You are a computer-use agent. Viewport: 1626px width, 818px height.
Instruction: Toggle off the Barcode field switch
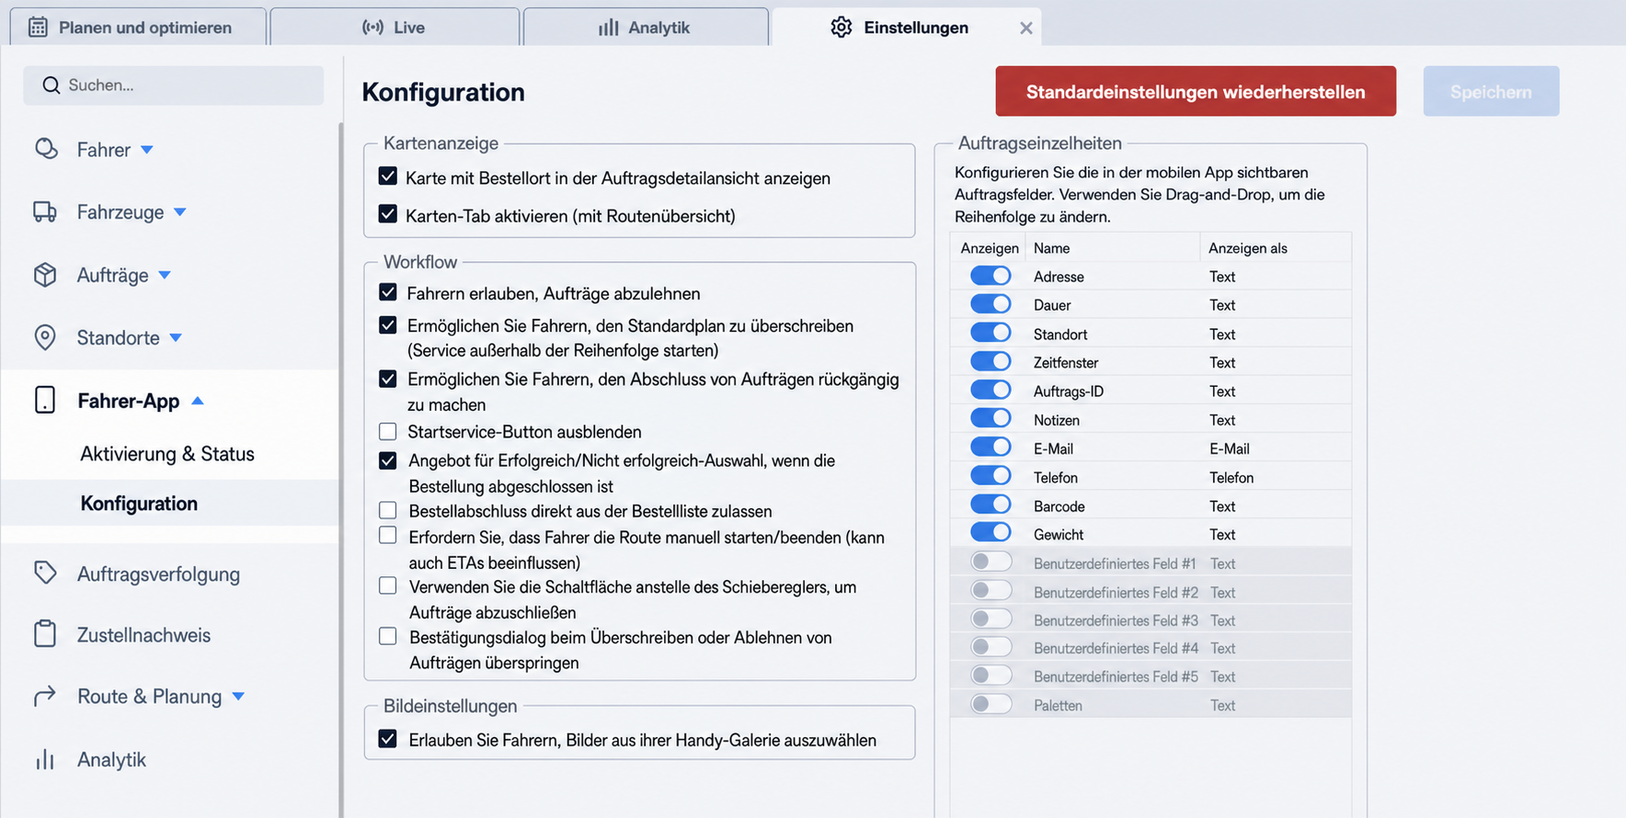pyautogui.click(x=991, y=505)
